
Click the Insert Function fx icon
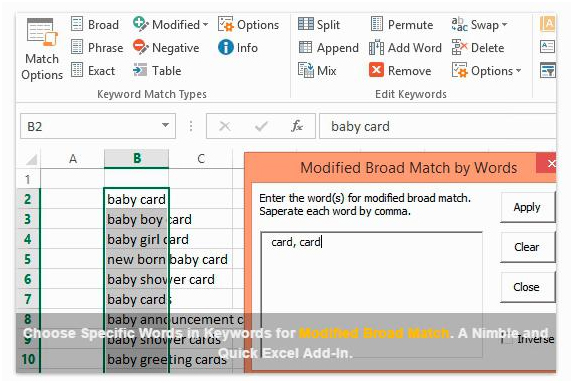tap(297, 126)
